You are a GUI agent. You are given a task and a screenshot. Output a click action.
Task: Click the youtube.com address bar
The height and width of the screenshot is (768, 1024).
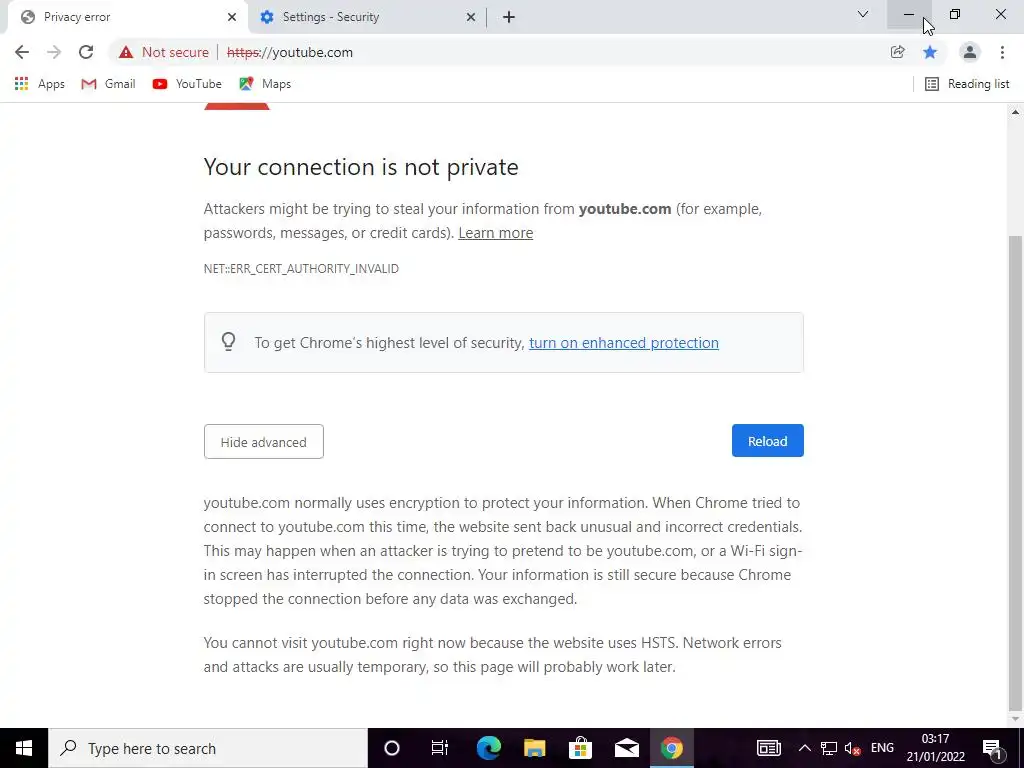click(x=496, y=52)
